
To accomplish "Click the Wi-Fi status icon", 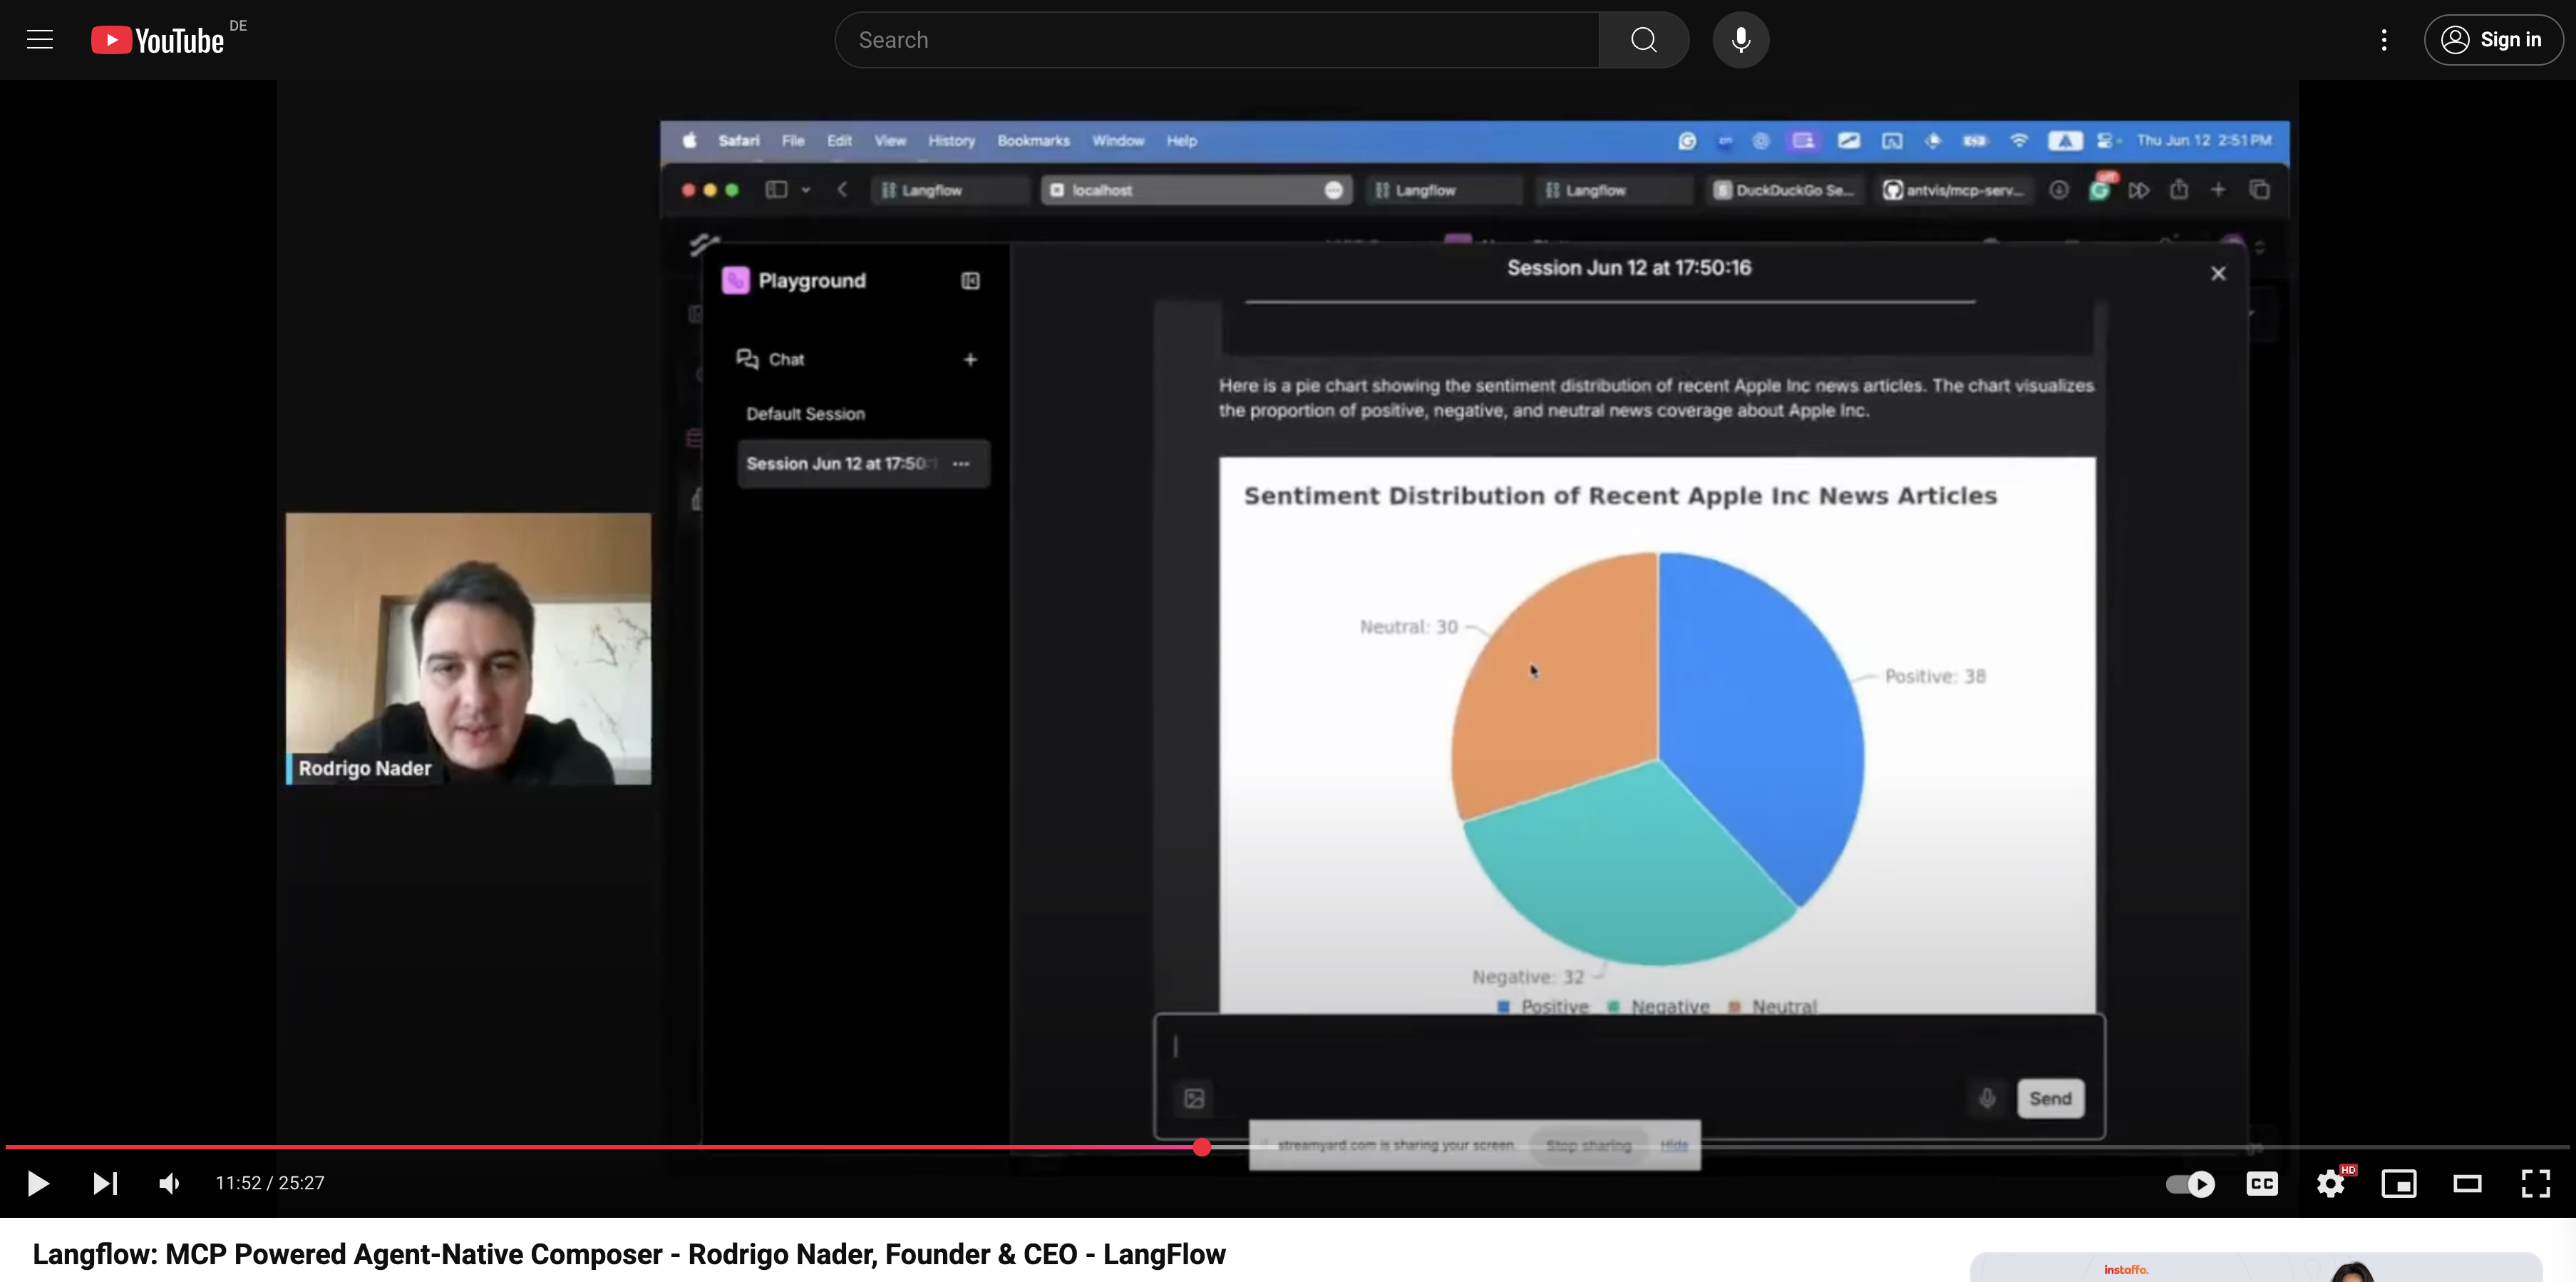I will coord(2019,140).
